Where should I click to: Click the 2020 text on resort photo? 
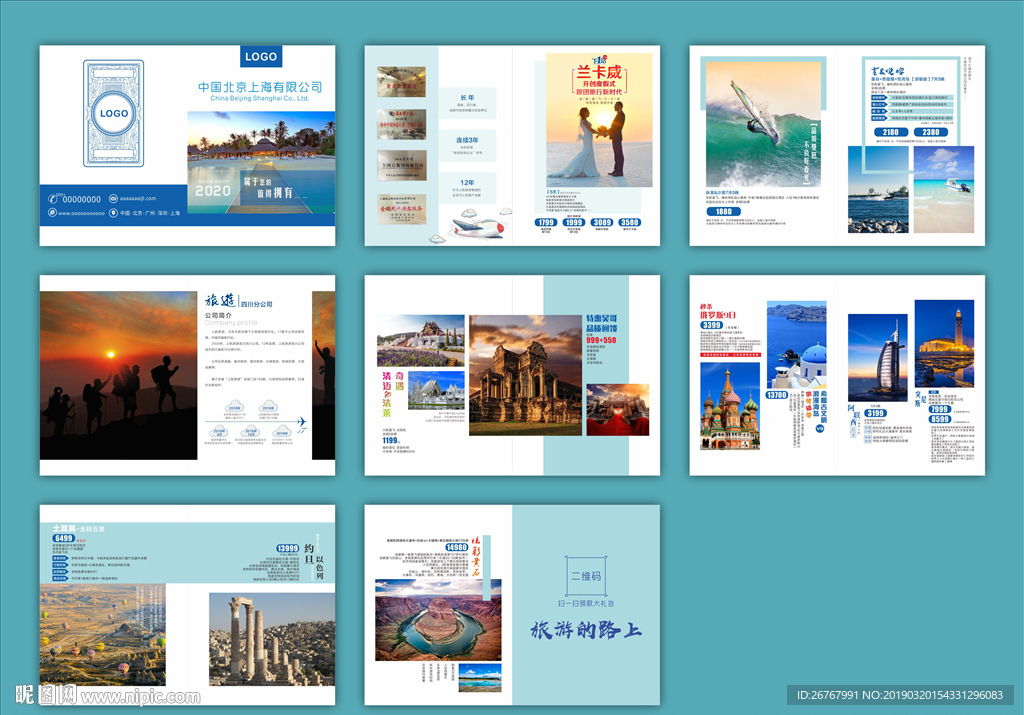213,190
